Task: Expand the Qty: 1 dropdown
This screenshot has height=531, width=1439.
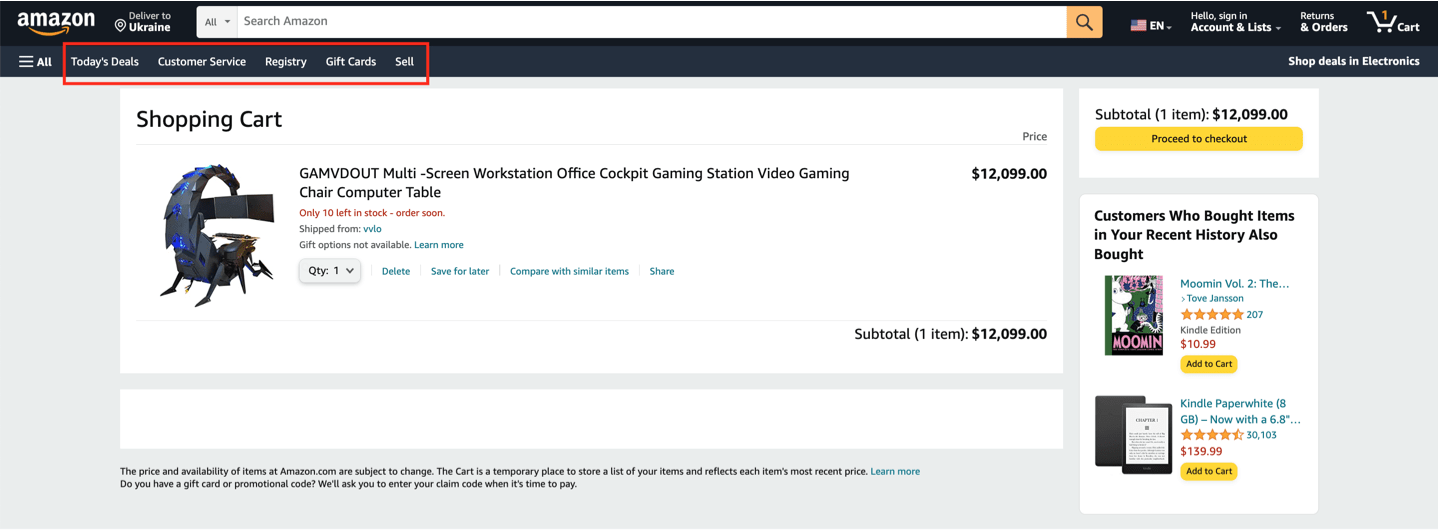Action: coord(330,271)
